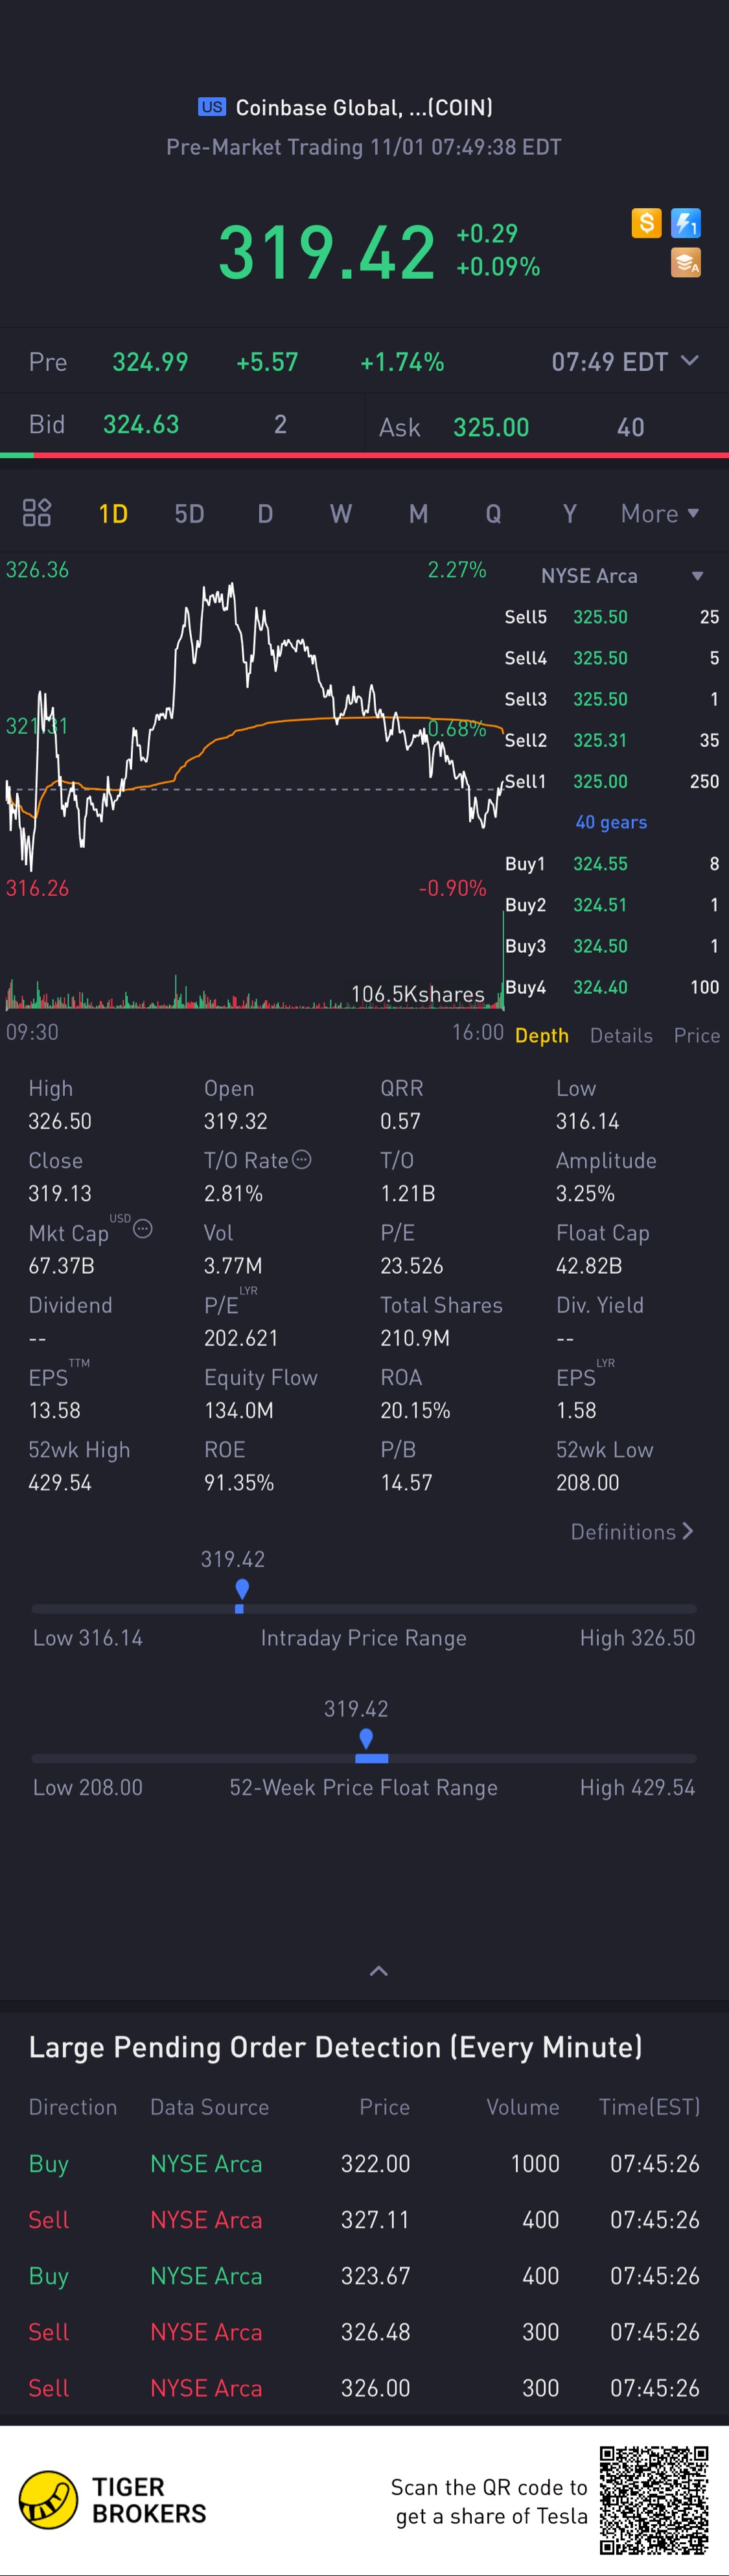Tap the Sell1 325.00 row
The width and height of the screenshot is (729, 2576).
coord(611,781)
